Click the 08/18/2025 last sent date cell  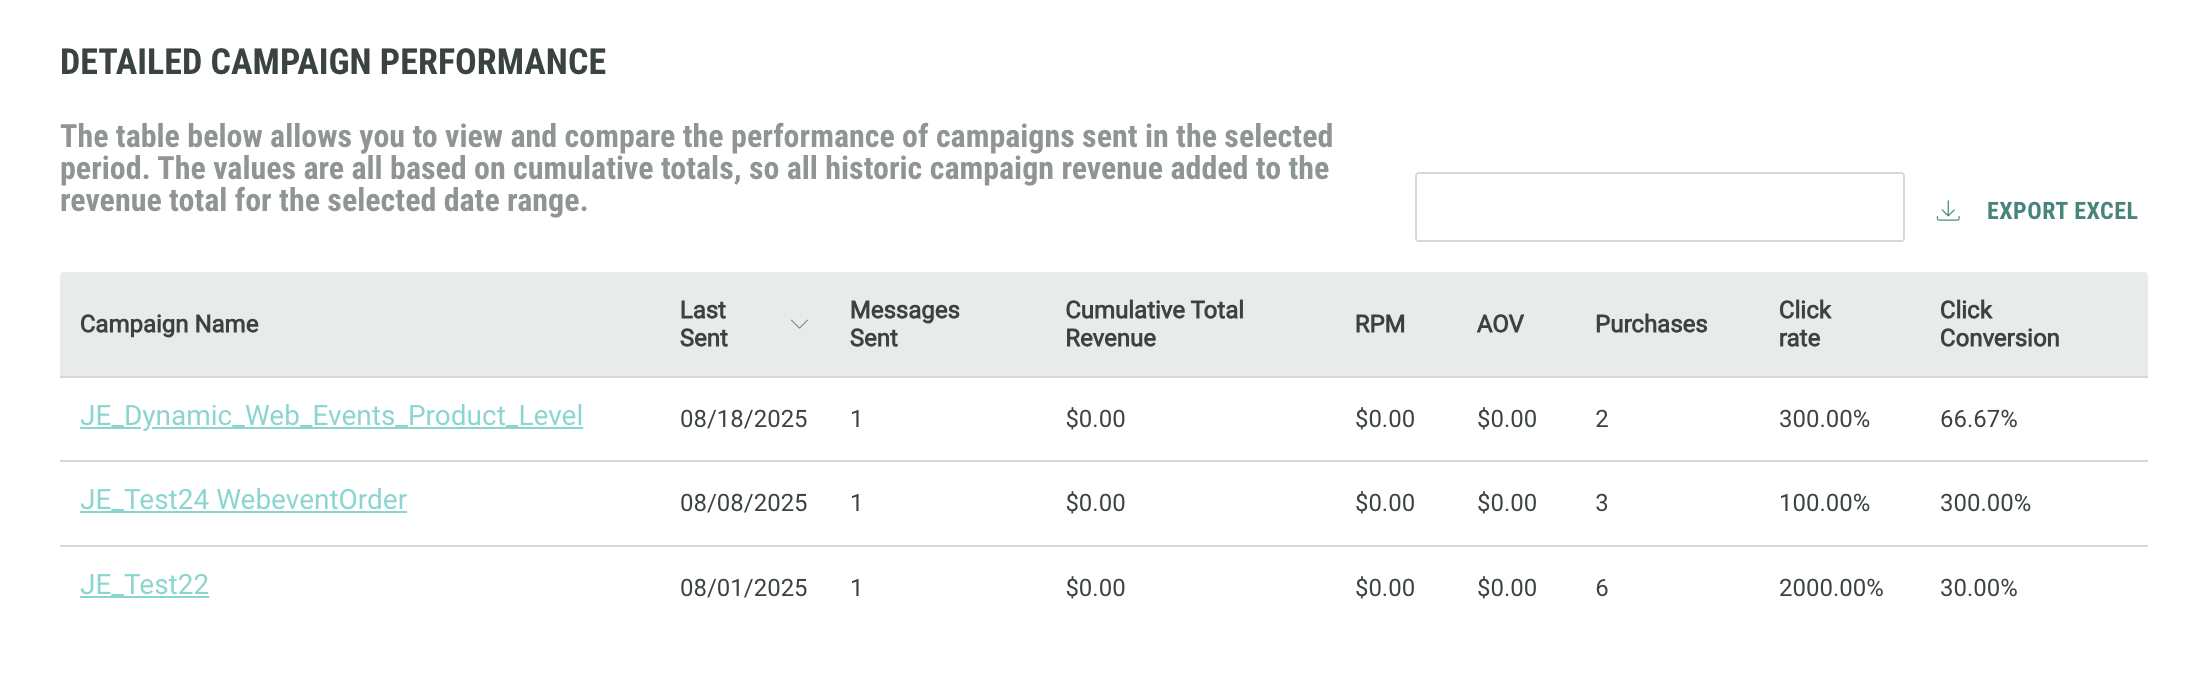pos(743,419)
